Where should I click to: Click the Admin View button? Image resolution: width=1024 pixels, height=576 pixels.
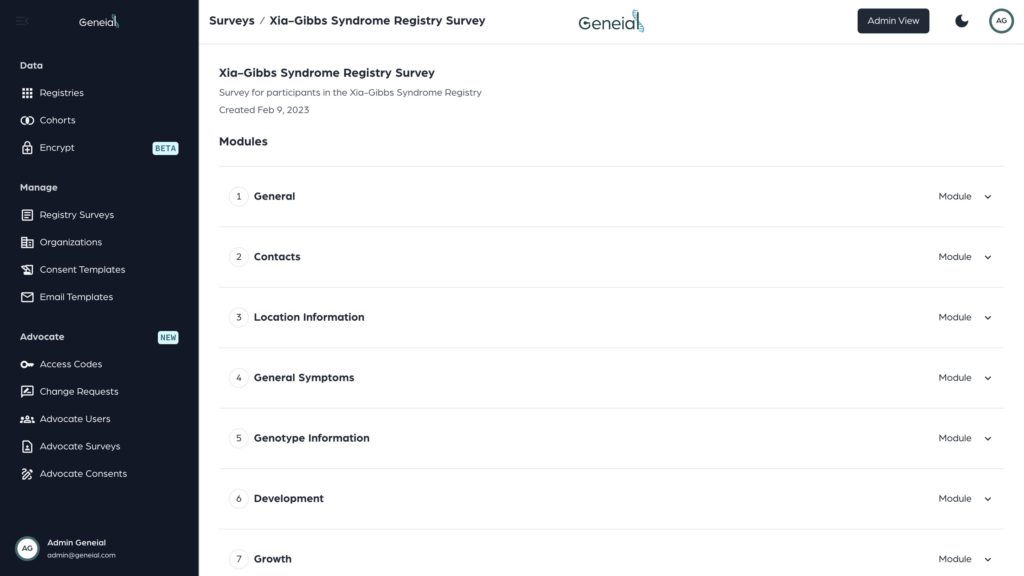pyautogui.click(x=893, y=21)
